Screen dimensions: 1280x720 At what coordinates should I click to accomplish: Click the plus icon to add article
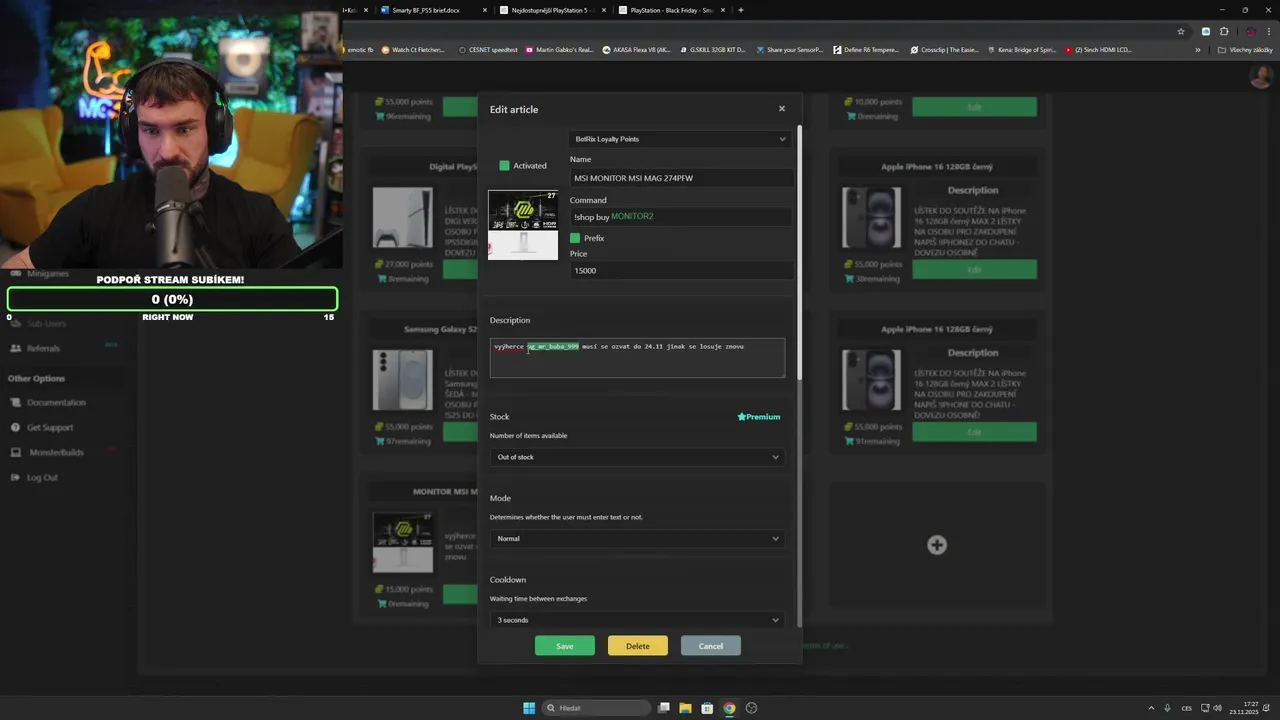pyautogui.click(x=937, y=545)
